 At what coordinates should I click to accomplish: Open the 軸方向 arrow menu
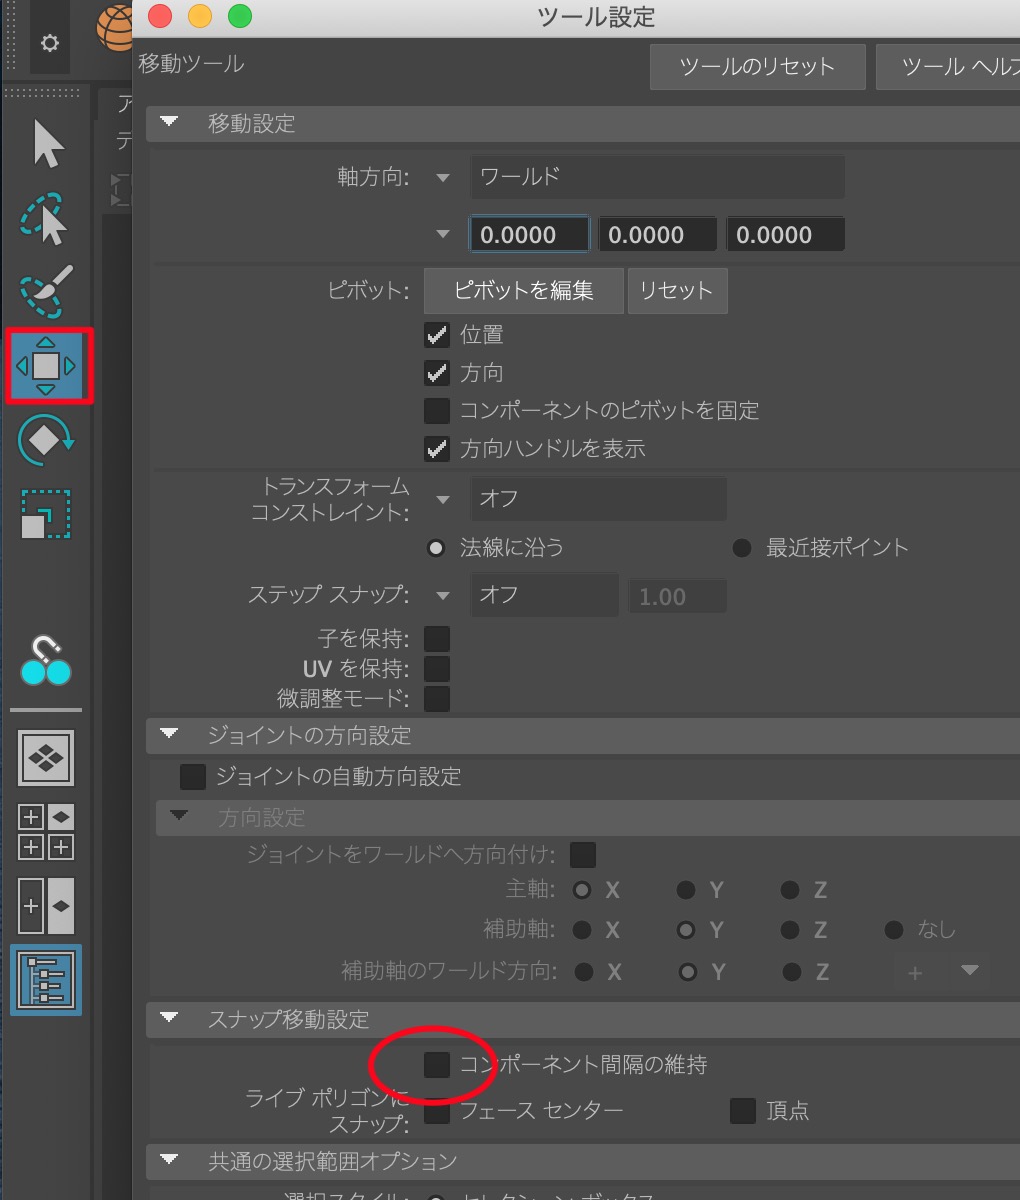click(x=443, y=178)
